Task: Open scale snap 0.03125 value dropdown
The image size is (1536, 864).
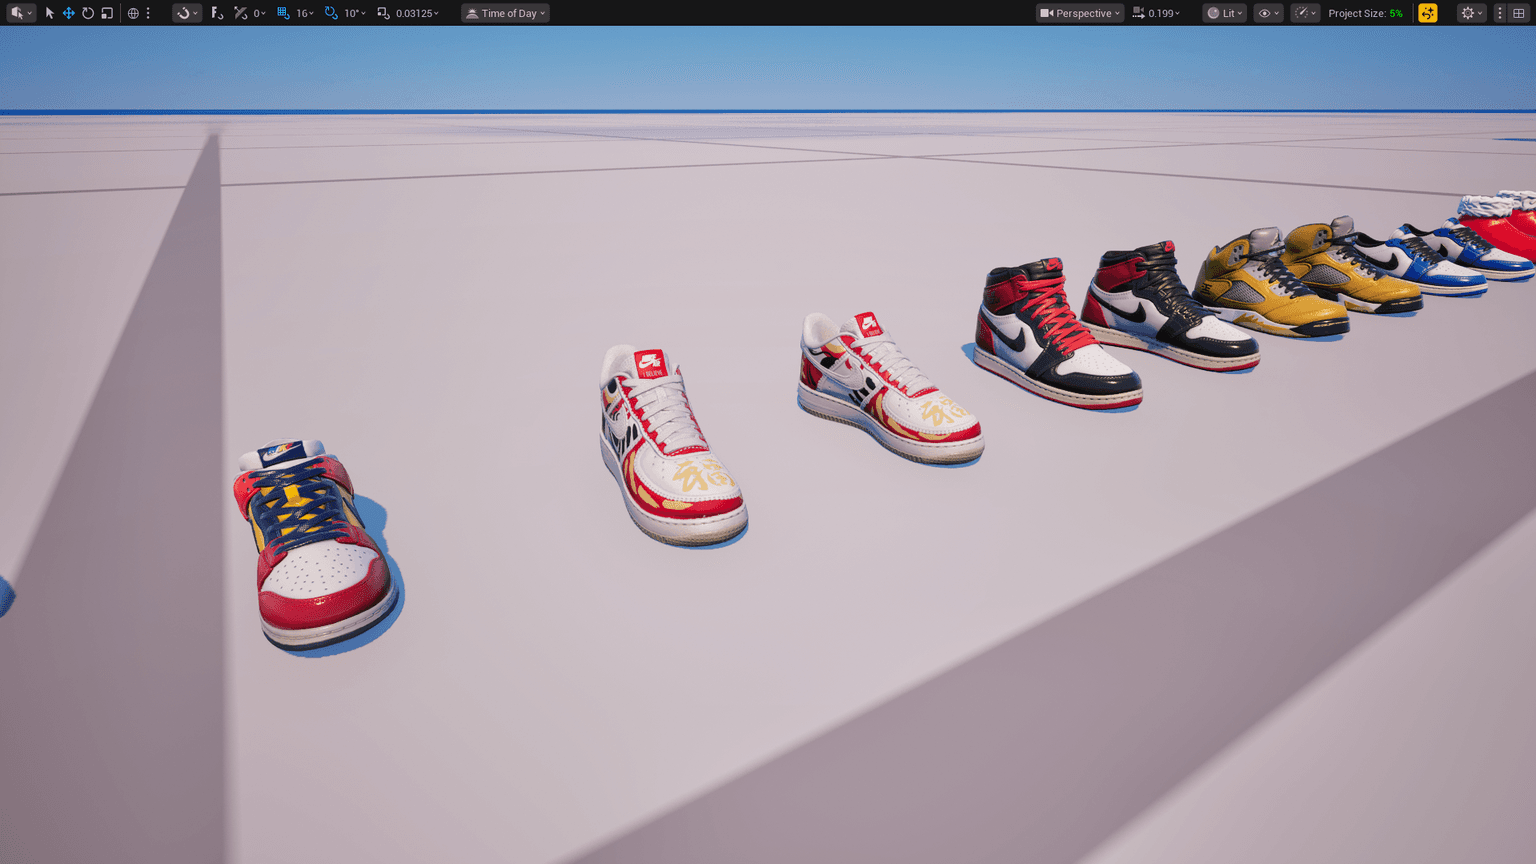Action: pos(417,13)
